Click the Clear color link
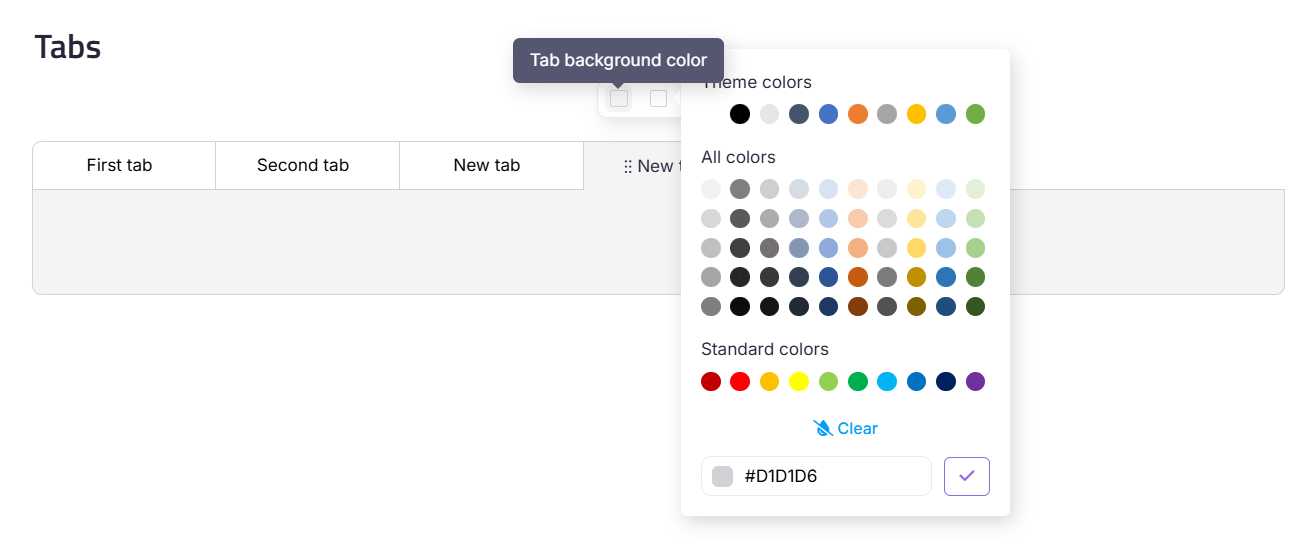The image size is (1301, 540). pos(846,428)
